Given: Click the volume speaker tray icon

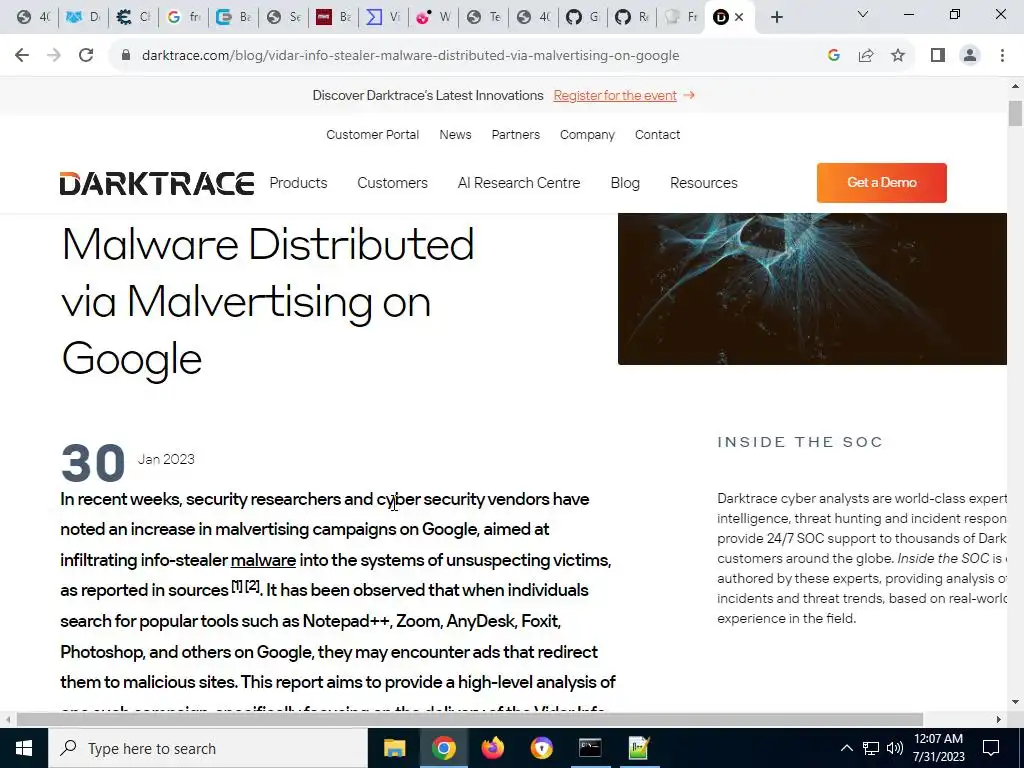Looking at the screenshot, I should [895, 748].
